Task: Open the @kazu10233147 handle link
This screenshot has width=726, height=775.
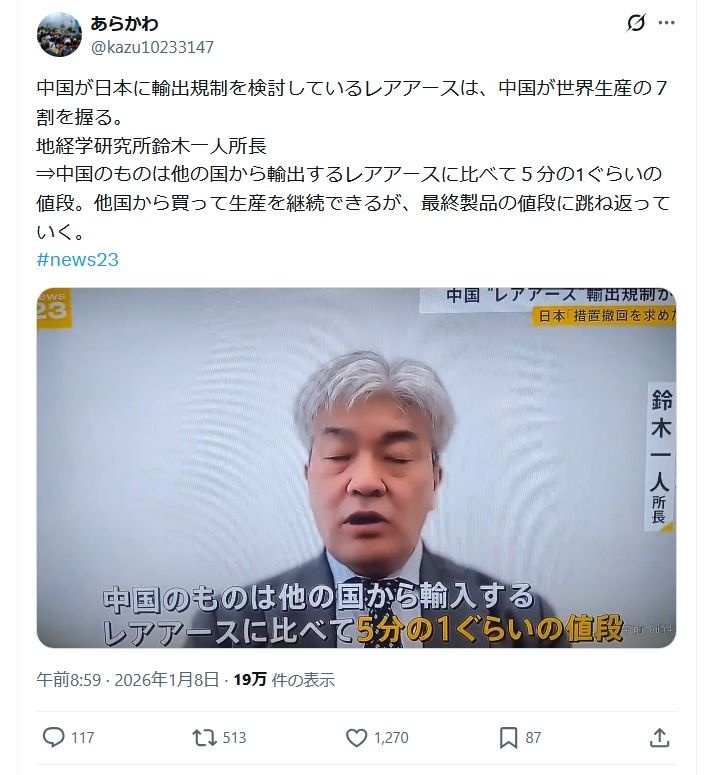Action: pos(152,47)
